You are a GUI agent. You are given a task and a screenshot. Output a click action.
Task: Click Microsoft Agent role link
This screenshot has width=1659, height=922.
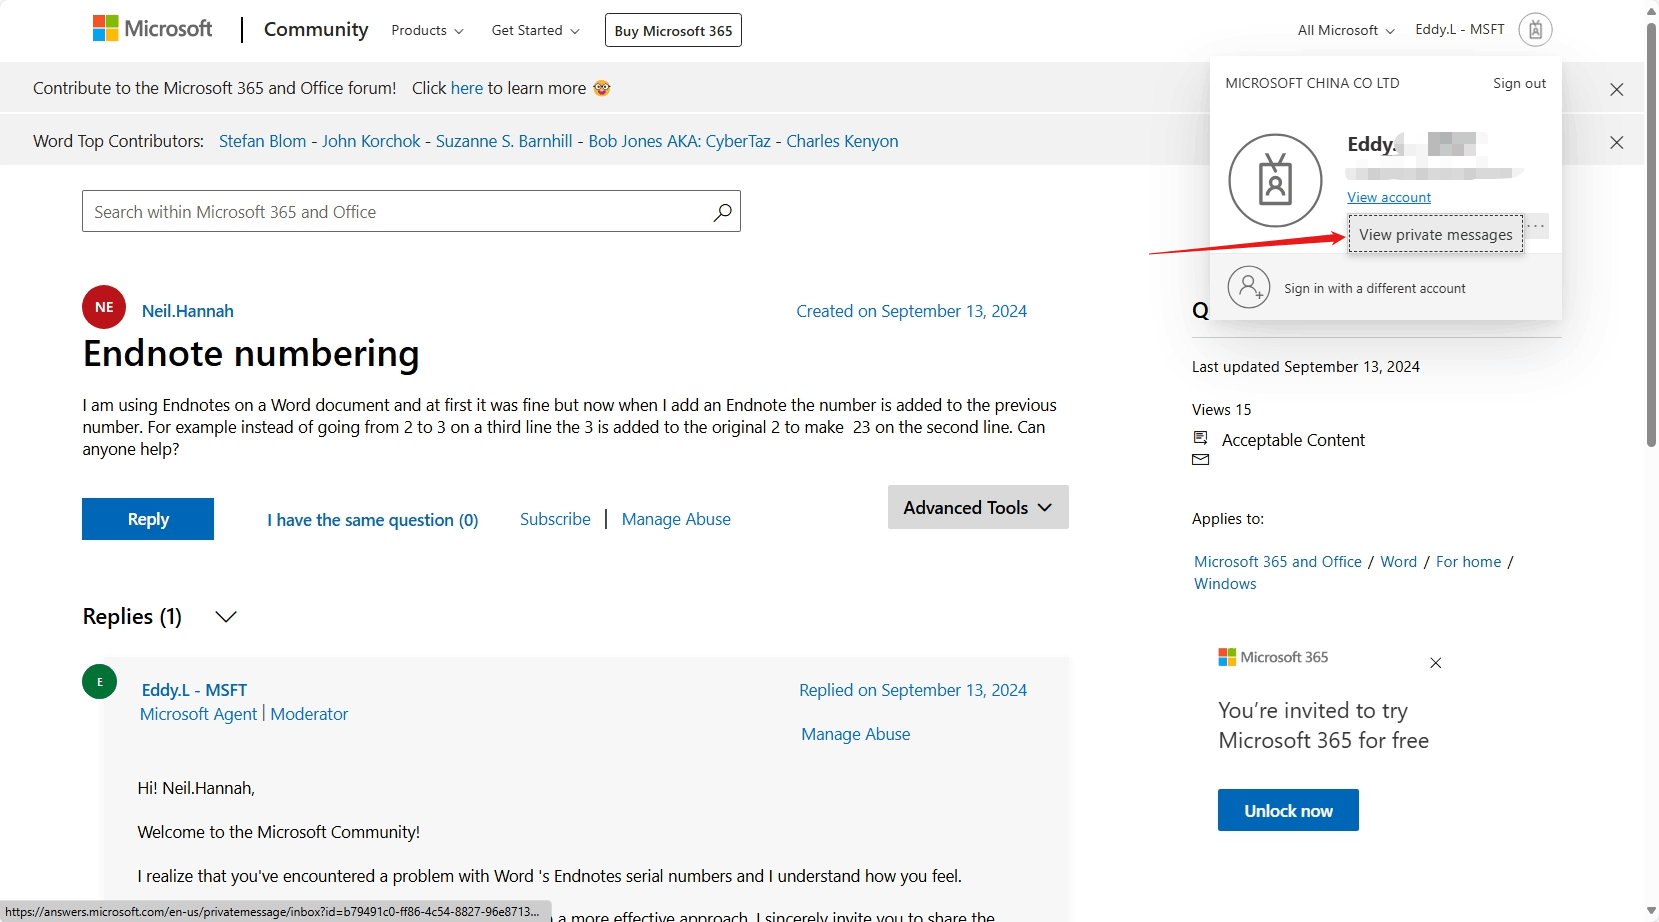[x=199, y=714]
